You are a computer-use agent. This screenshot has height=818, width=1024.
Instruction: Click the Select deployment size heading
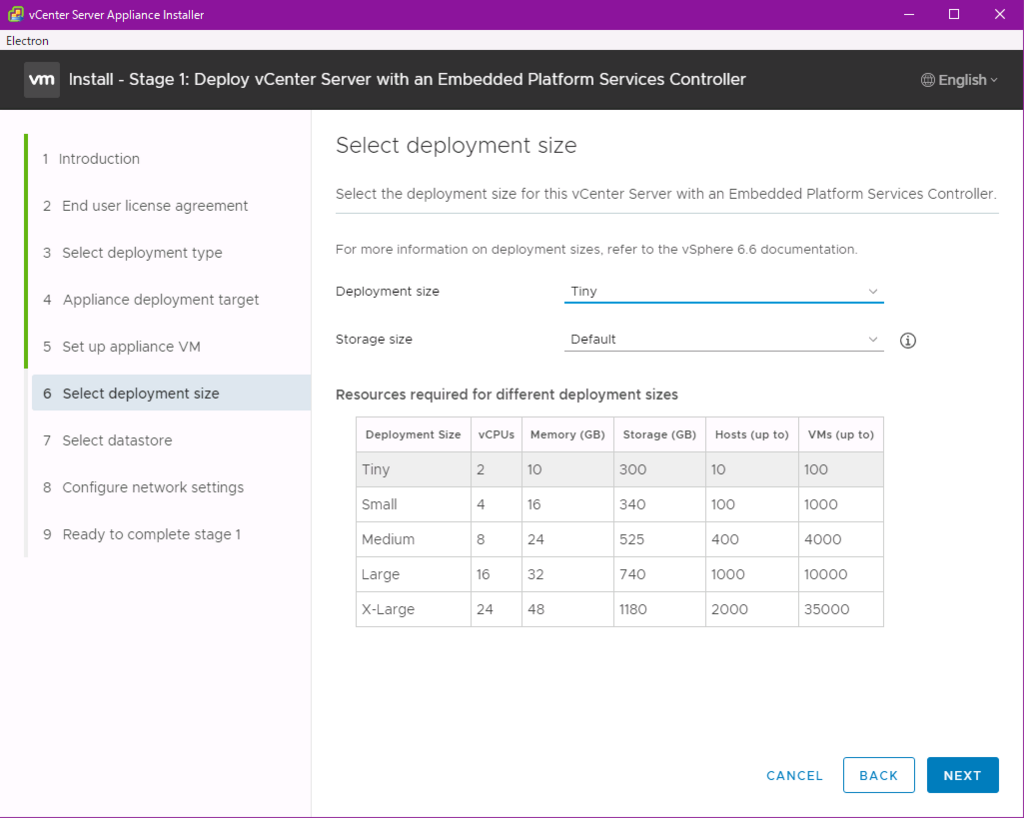tap(456, 145)
